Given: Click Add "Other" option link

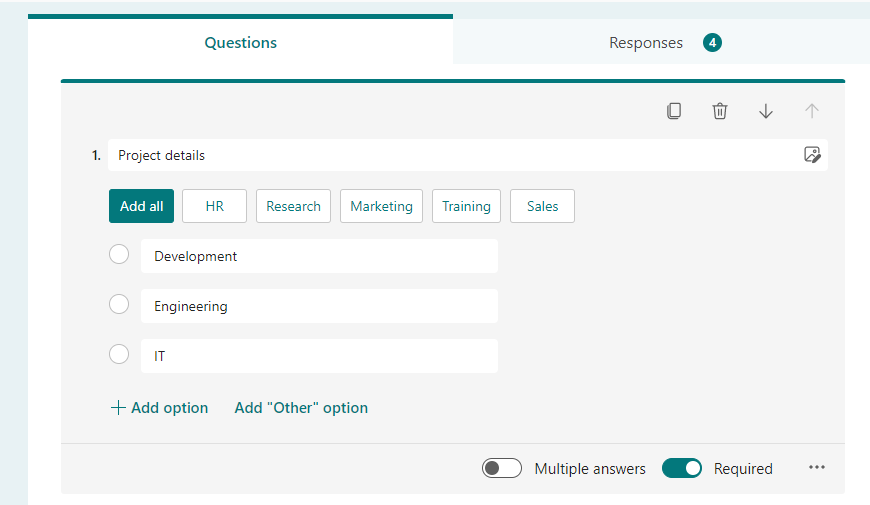Looking at the screenshot, I should pos(301,408).
